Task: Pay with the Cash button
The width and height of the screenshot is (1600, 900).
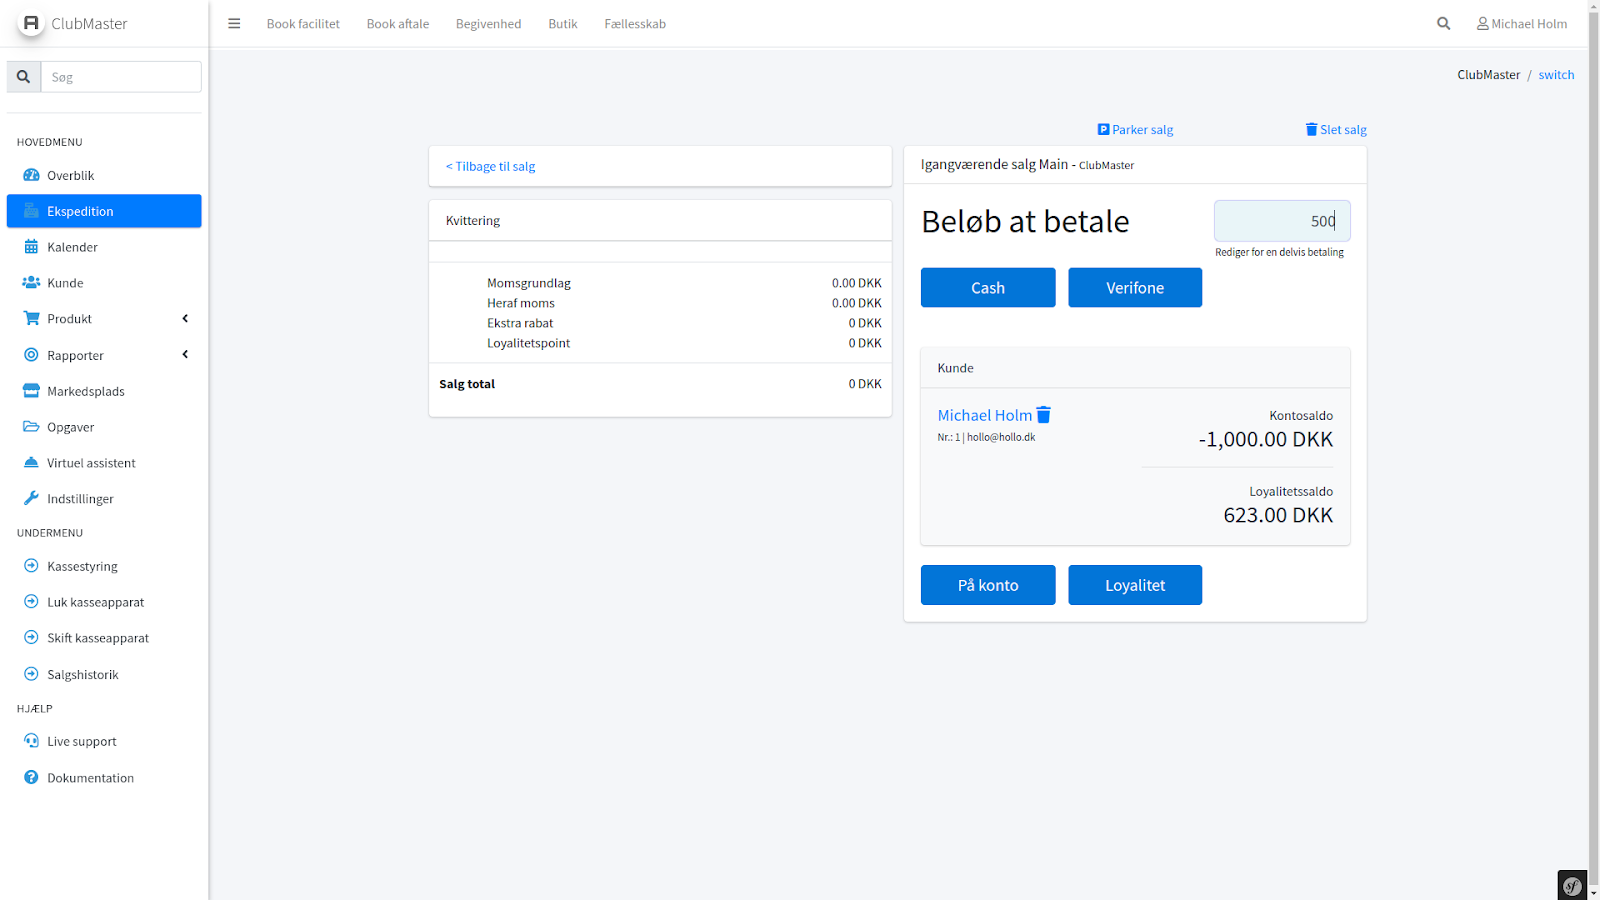Action: (x=987, y=288)
